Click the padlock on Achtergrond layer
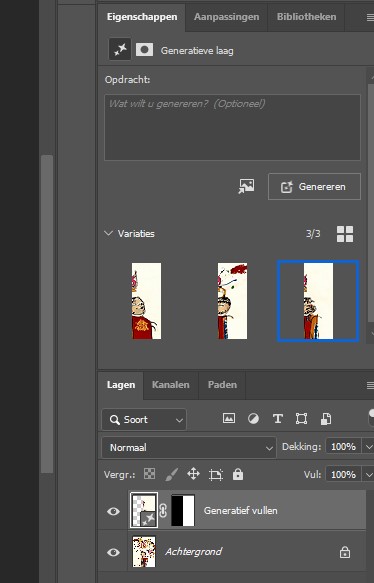 pos(345,552)
